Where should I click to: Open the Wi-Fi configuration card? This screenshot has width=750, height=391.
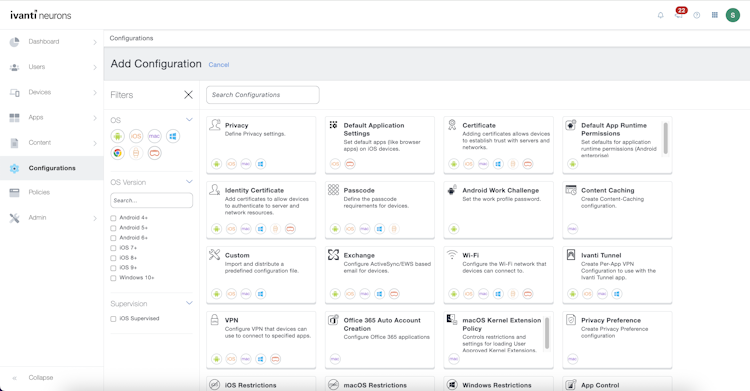coord(498,275)
